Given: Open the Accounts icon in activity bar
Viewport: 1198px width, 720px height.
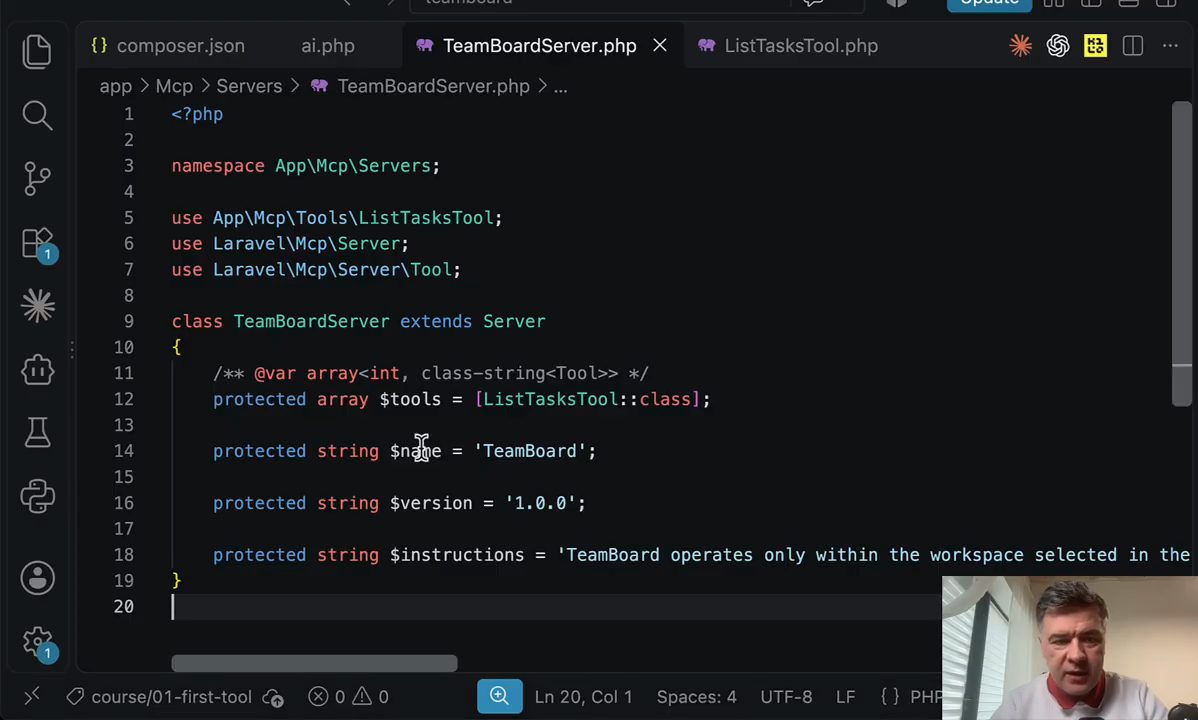Looking at the screenshot, I should (x=37, y=578).
